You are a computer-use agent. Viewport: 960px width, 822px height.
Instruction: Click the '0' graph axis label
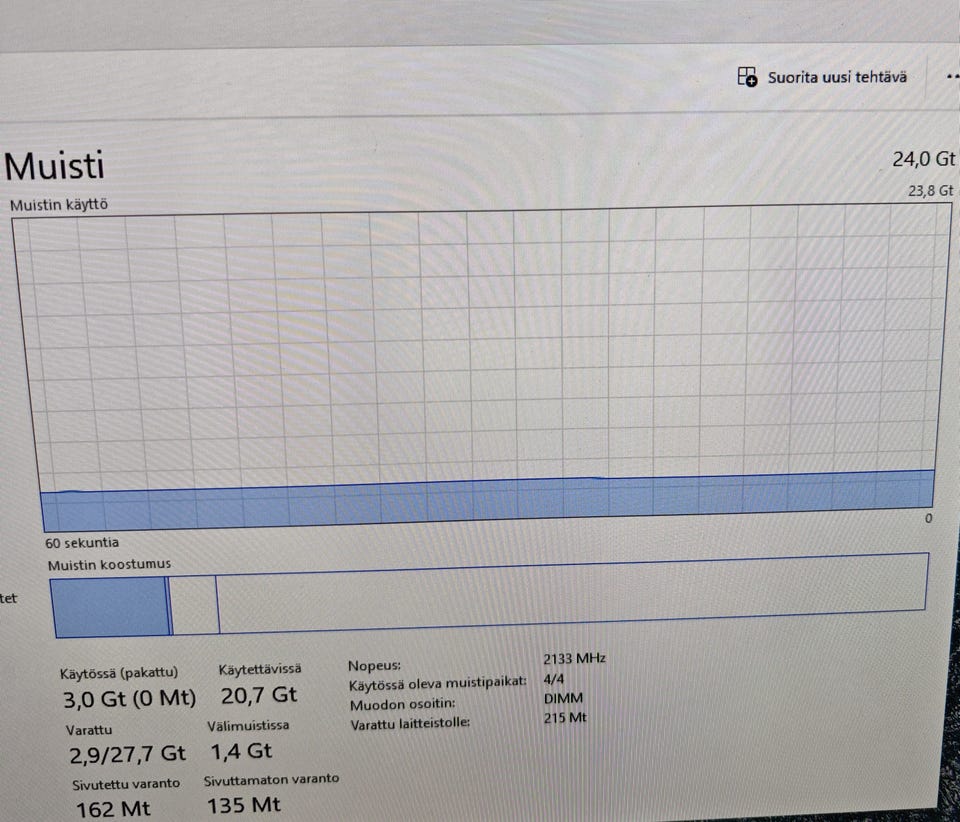pos(928,518)
